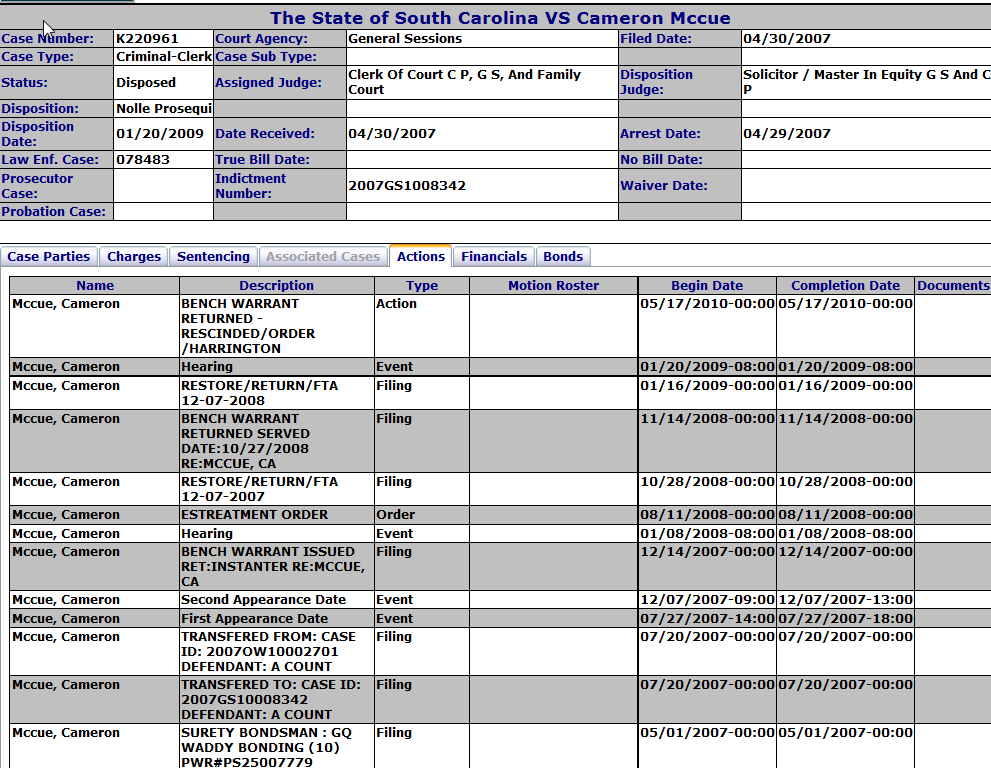The height and width of the screenshot is (768, 991).
Task: Select completion date 10/28/2008-00:00
Action: tap(846, 482)
